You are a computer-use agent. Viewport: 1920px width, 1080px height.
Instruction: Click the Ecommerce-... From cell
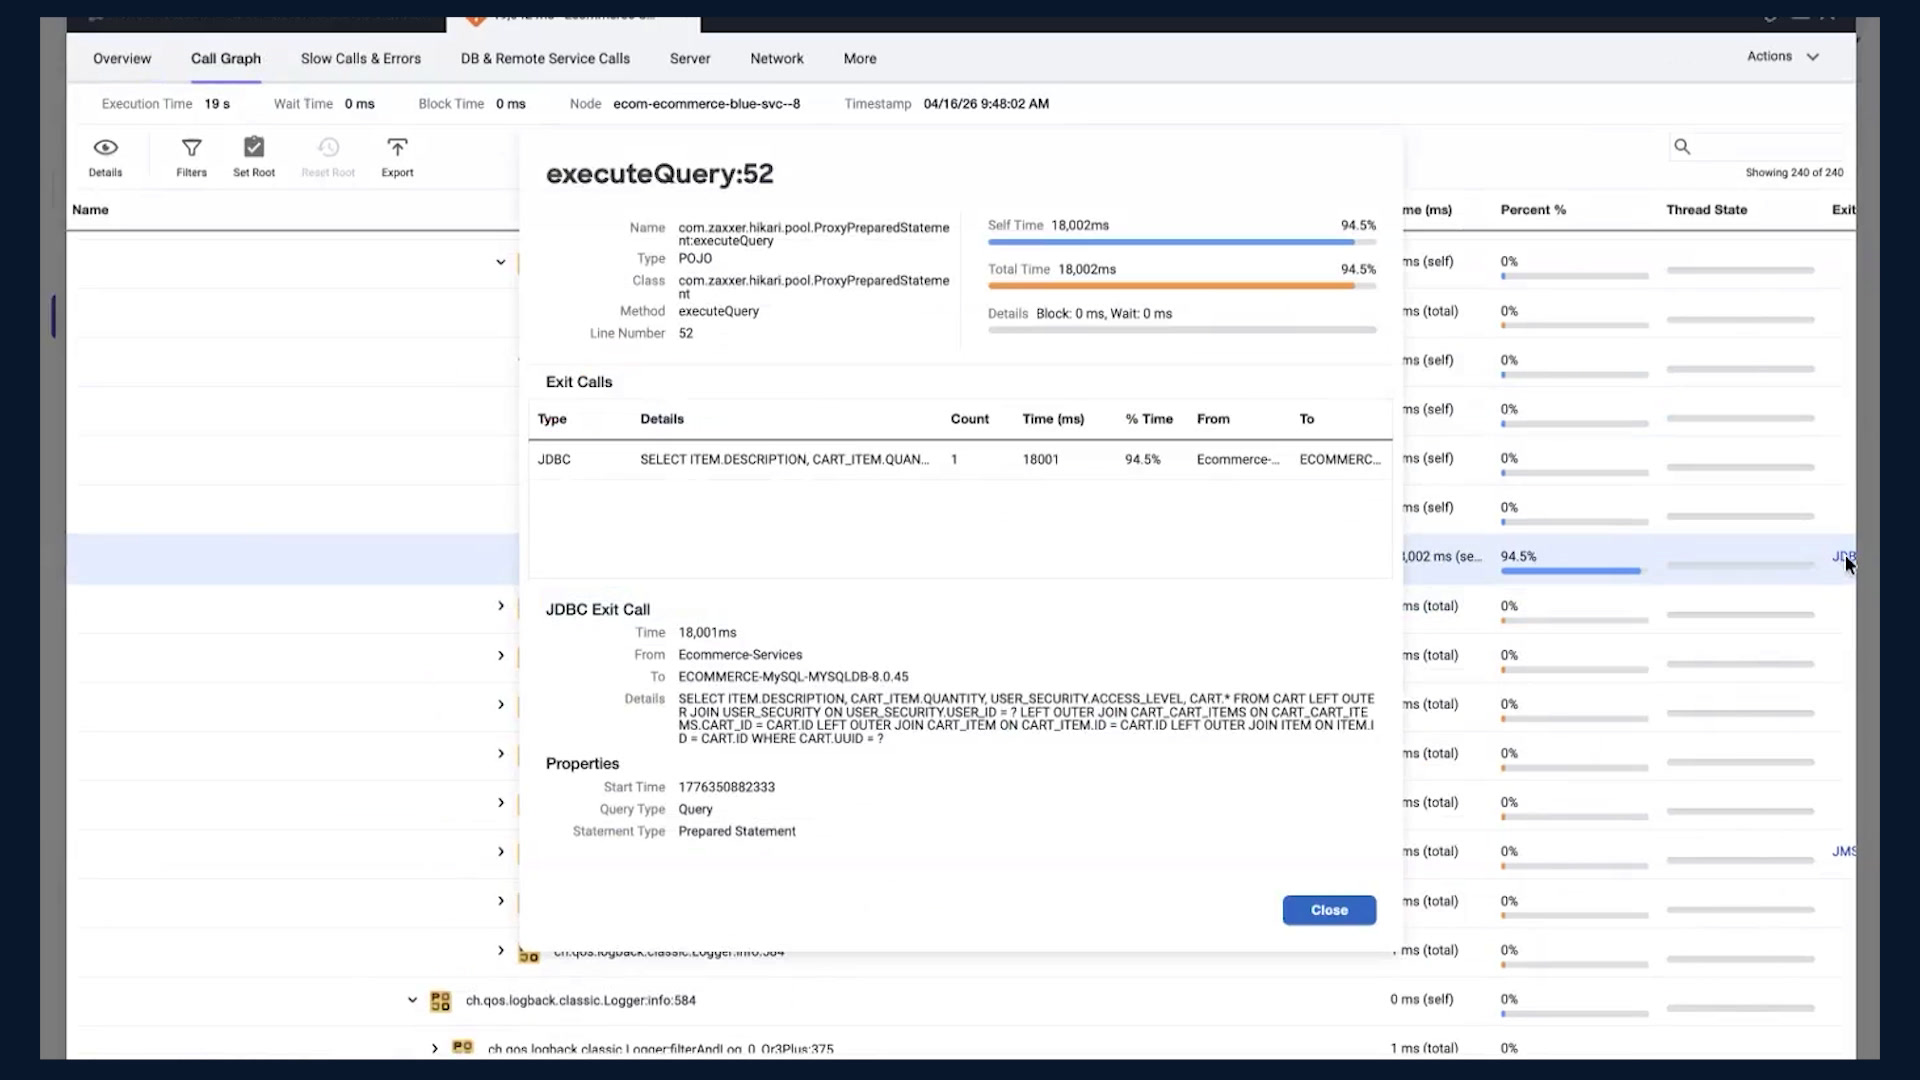(1237, 459)
